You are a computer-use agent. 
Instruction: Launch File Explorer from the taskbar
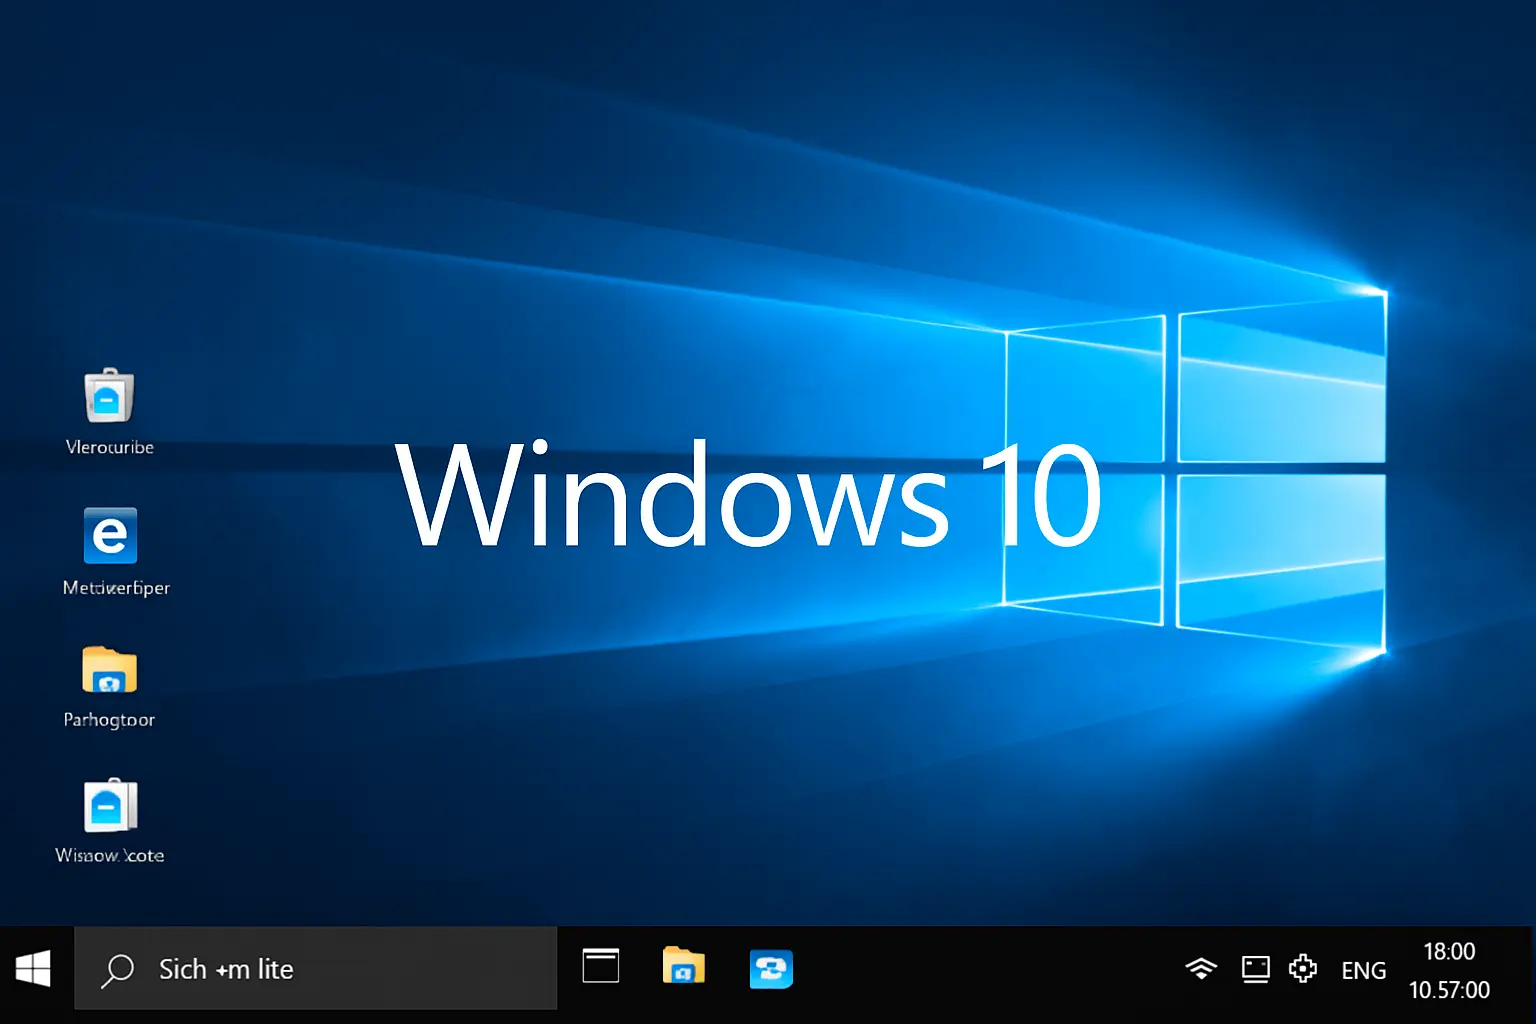tap(684, 966)
